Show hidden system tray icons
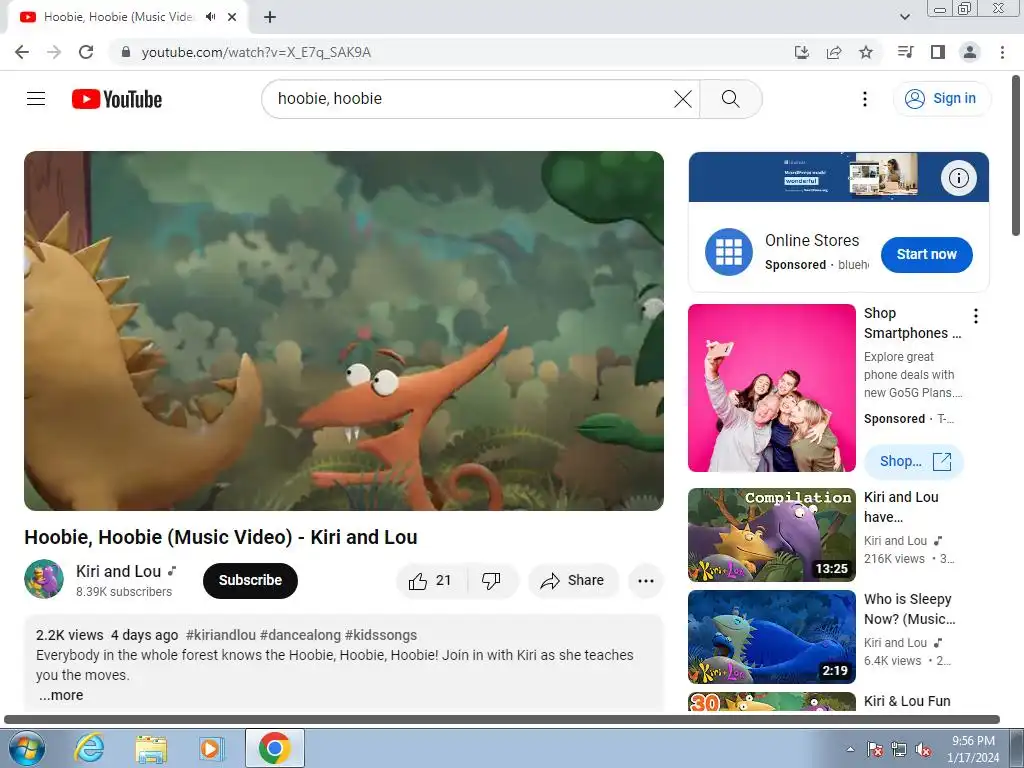The image size is (1024, 768). [850, 749]
